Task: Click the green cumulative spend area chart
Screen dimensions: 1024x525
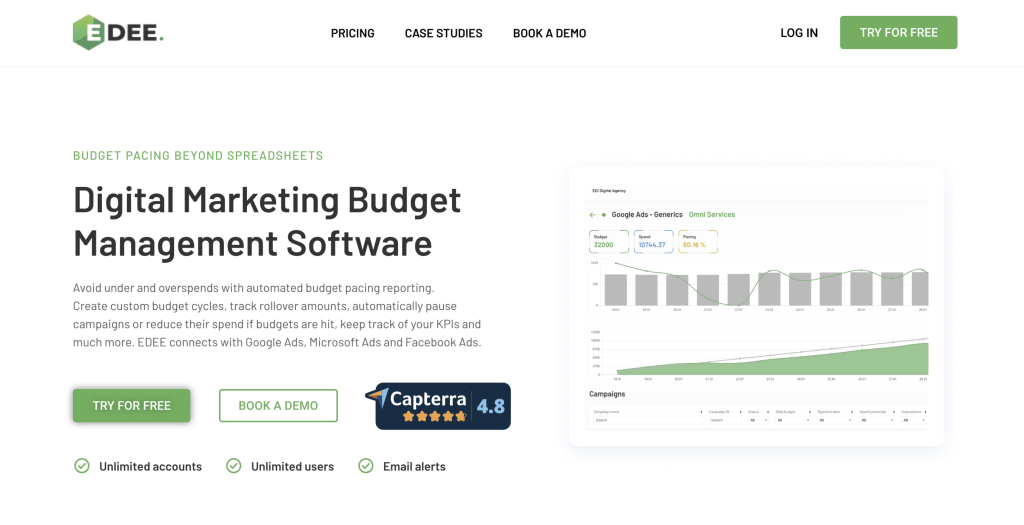Action: tap(758, 357)
